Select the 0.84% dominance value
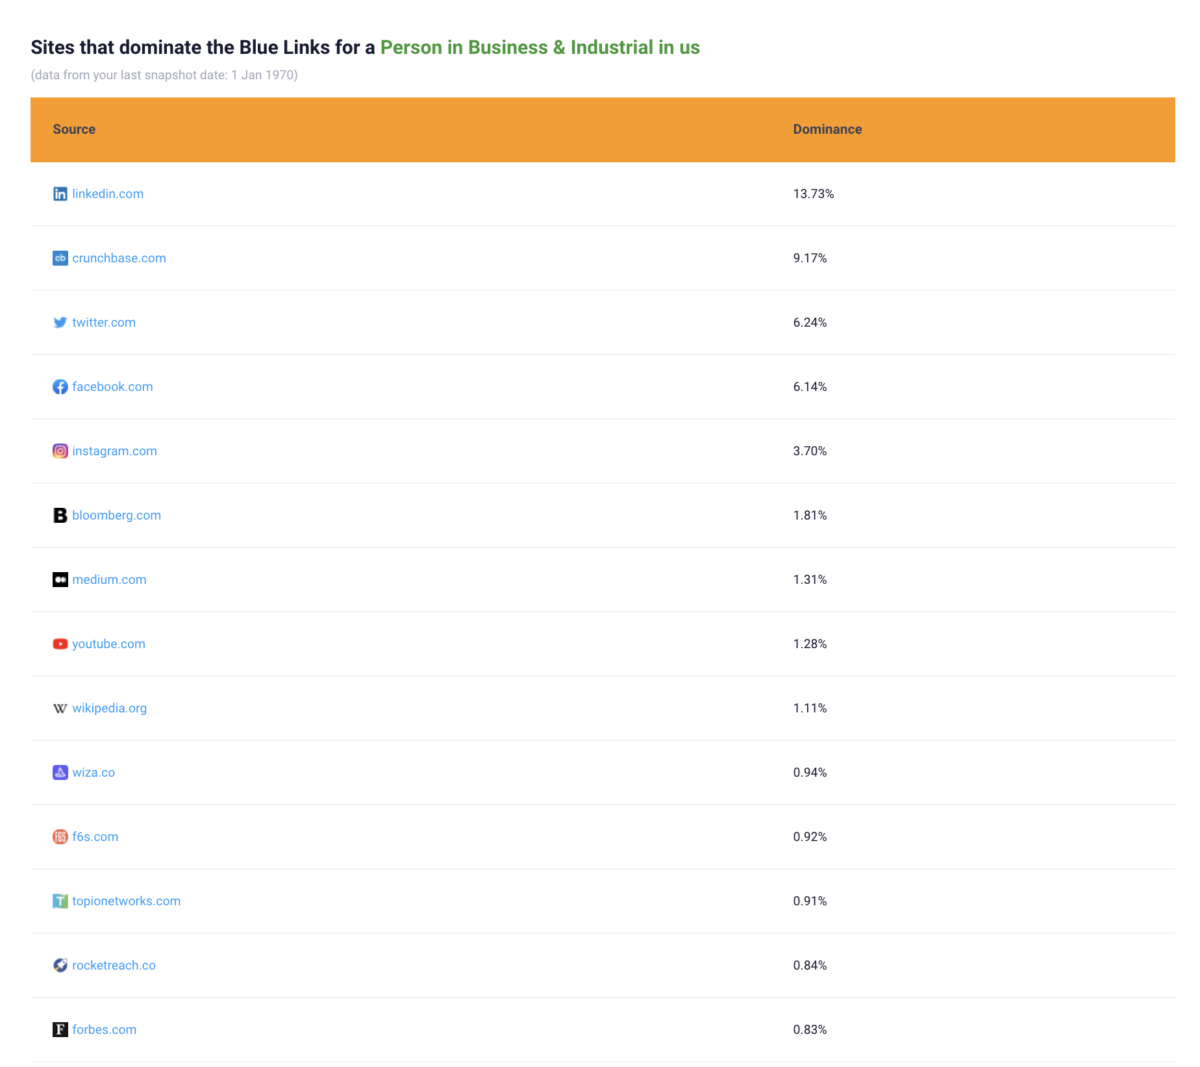1200x1067 pixels. (810, 966)
